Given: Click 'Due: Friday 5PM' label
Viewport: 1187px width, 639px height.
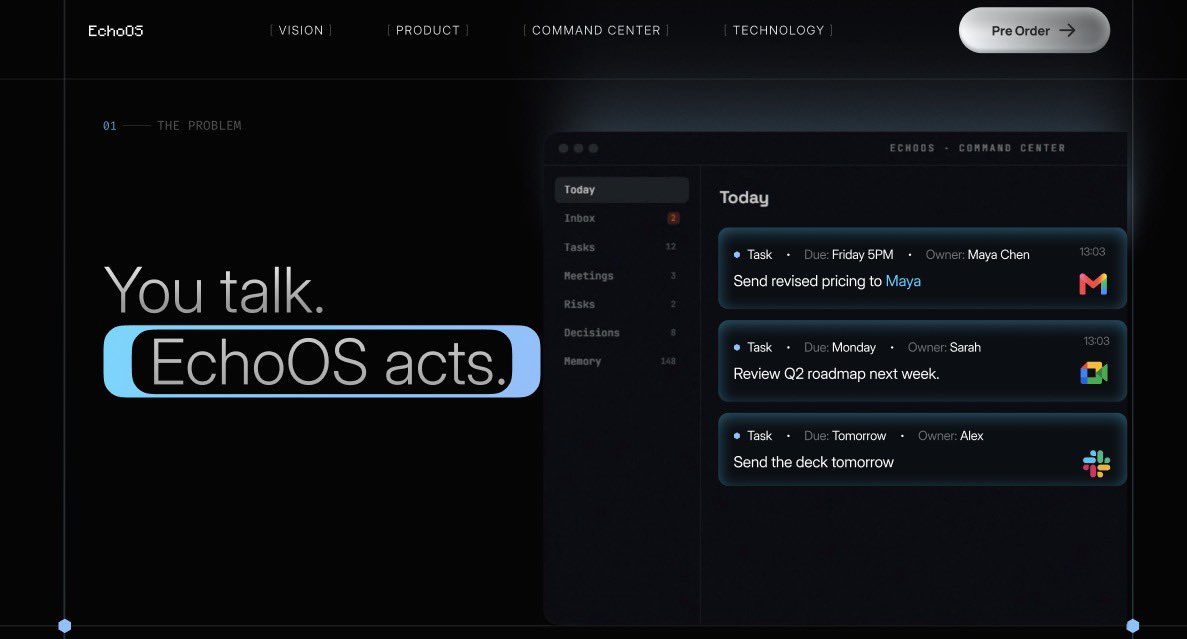Looking at the screenshot, I should click(848, 254).
